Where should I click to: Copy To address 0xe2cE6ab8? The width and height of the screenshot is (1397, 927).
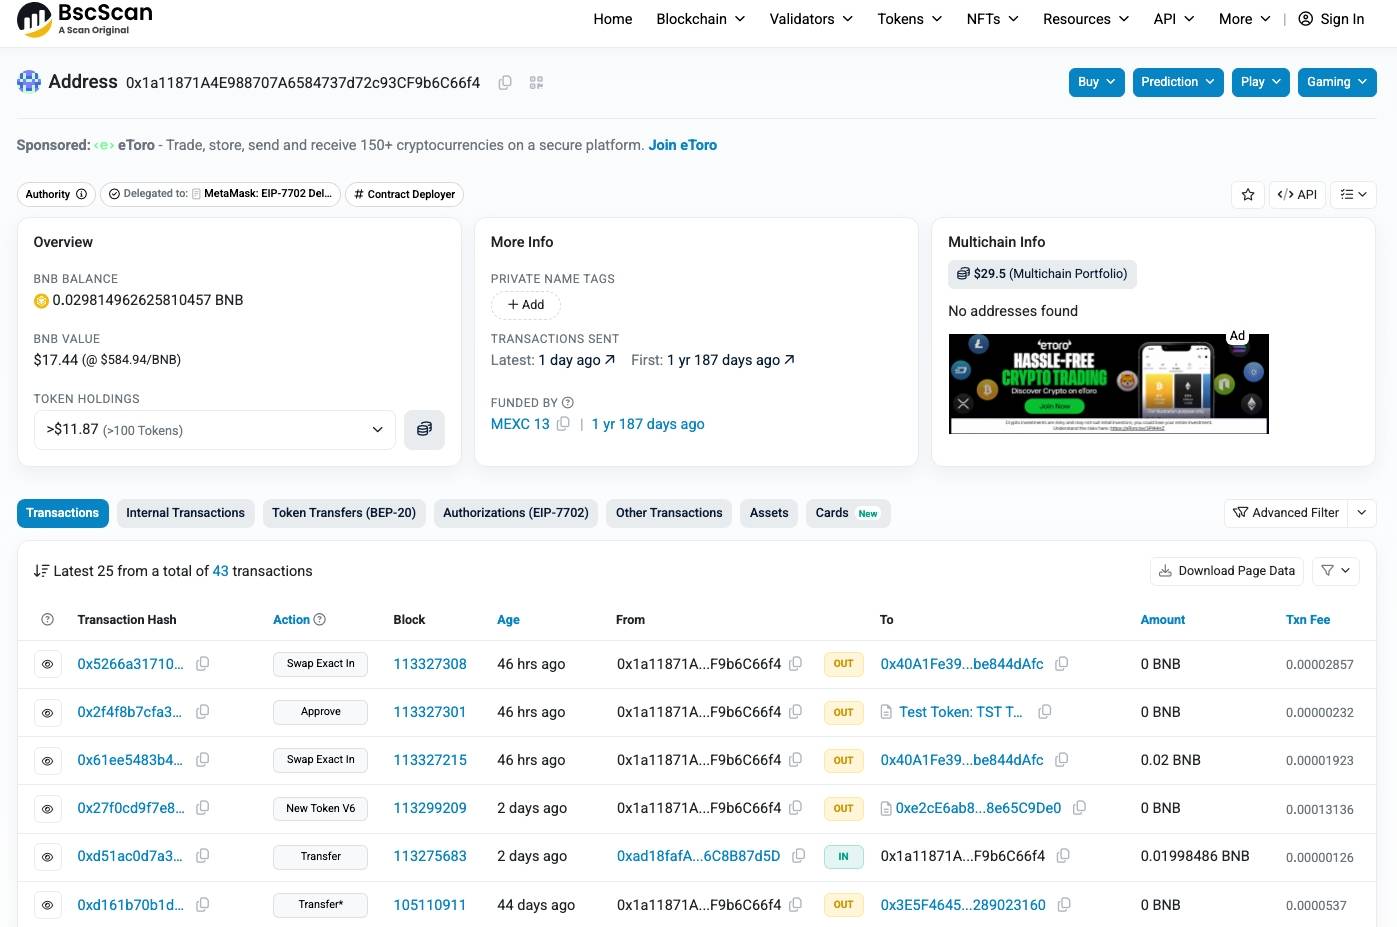click(1079, 807)
